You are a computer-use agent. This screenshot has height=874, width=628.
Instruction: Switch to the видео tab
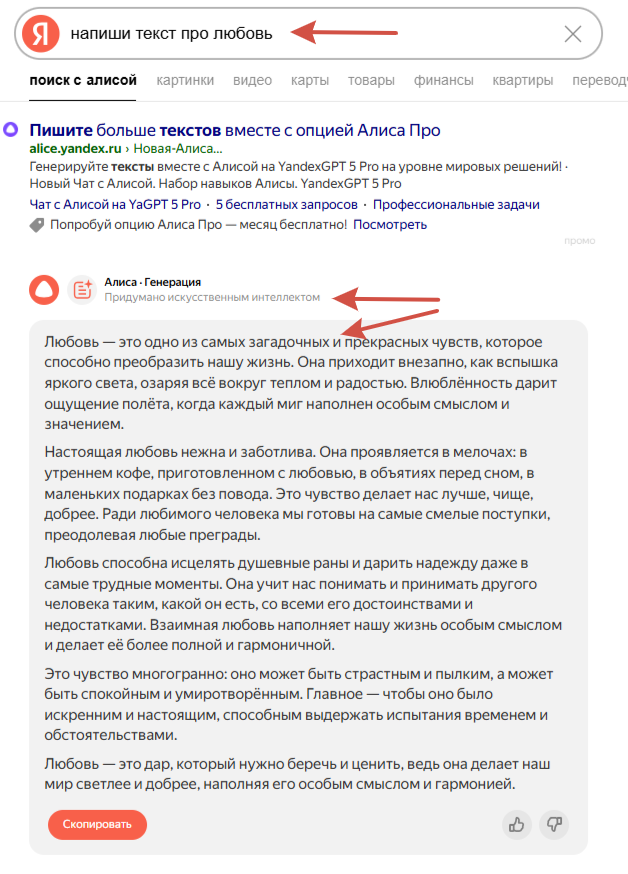click(x=252, y=80)
